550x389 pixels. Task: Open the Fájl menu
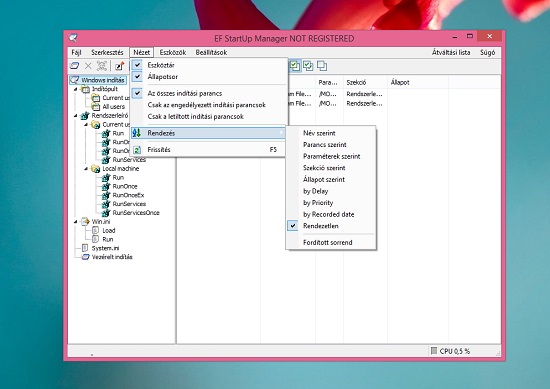(76, 52)
